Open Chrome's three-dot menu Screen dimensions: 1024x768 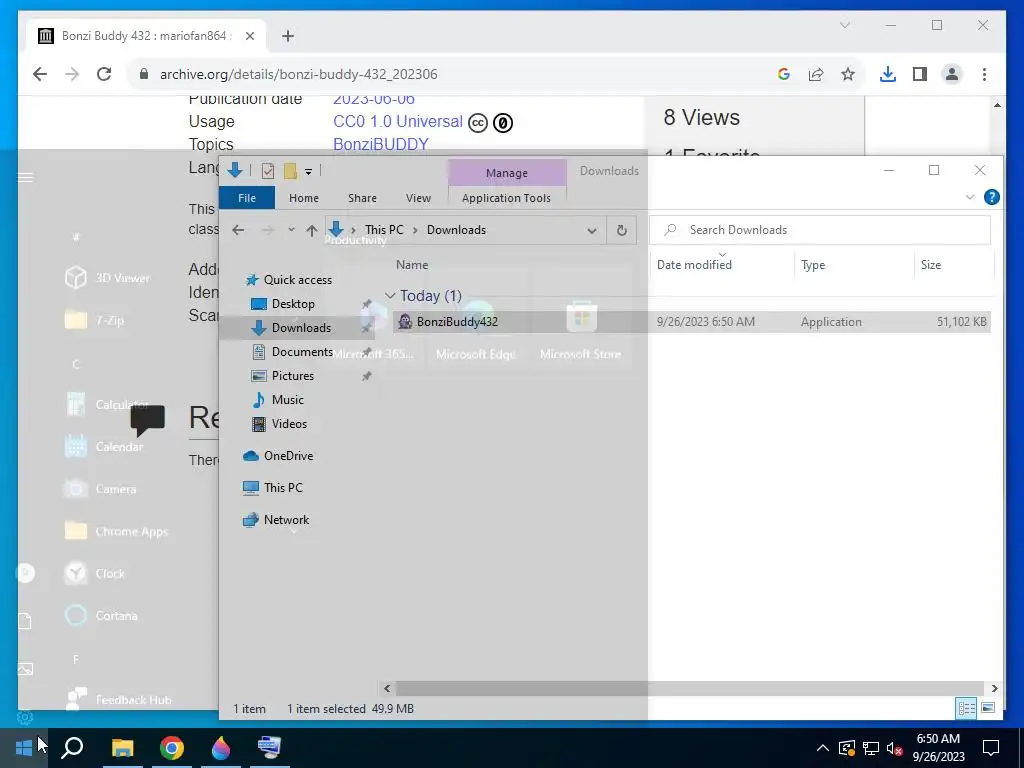(x=984, y=74)
